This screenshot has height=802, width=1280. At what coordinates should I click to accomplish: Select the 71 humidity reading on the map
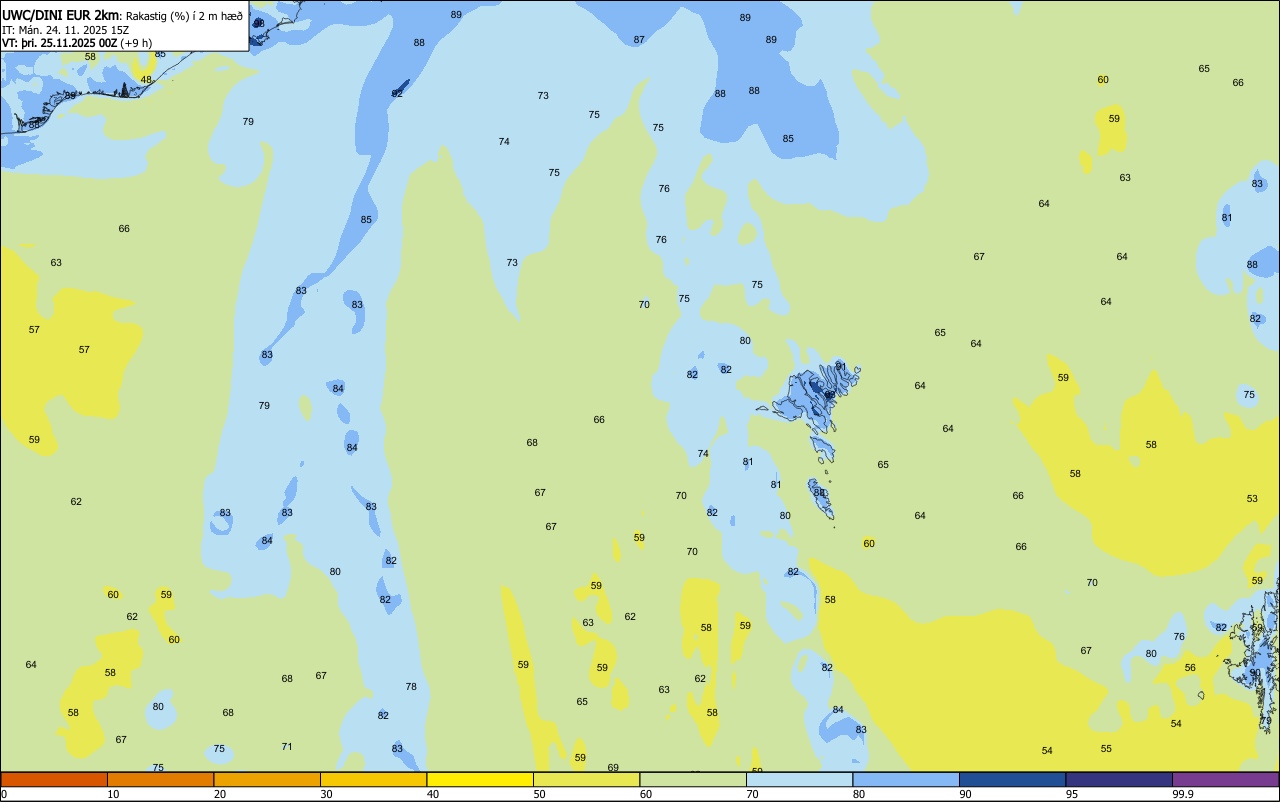[x=287, y=747]
